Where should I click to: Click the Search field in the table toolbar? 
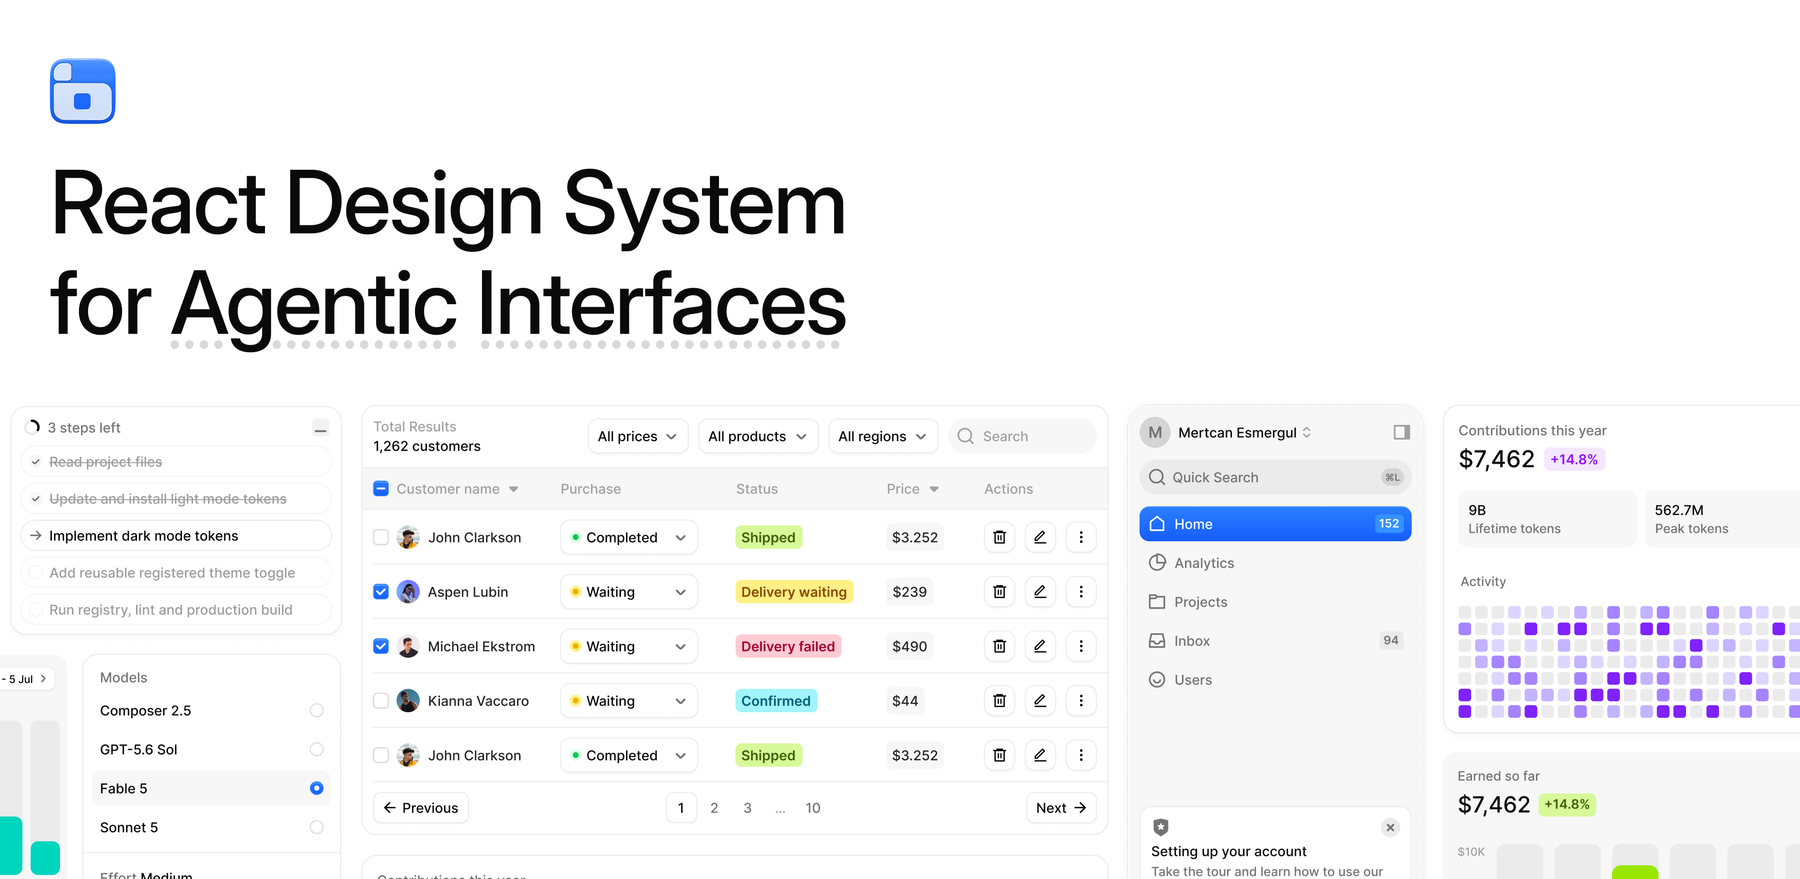pos(1022,436)
